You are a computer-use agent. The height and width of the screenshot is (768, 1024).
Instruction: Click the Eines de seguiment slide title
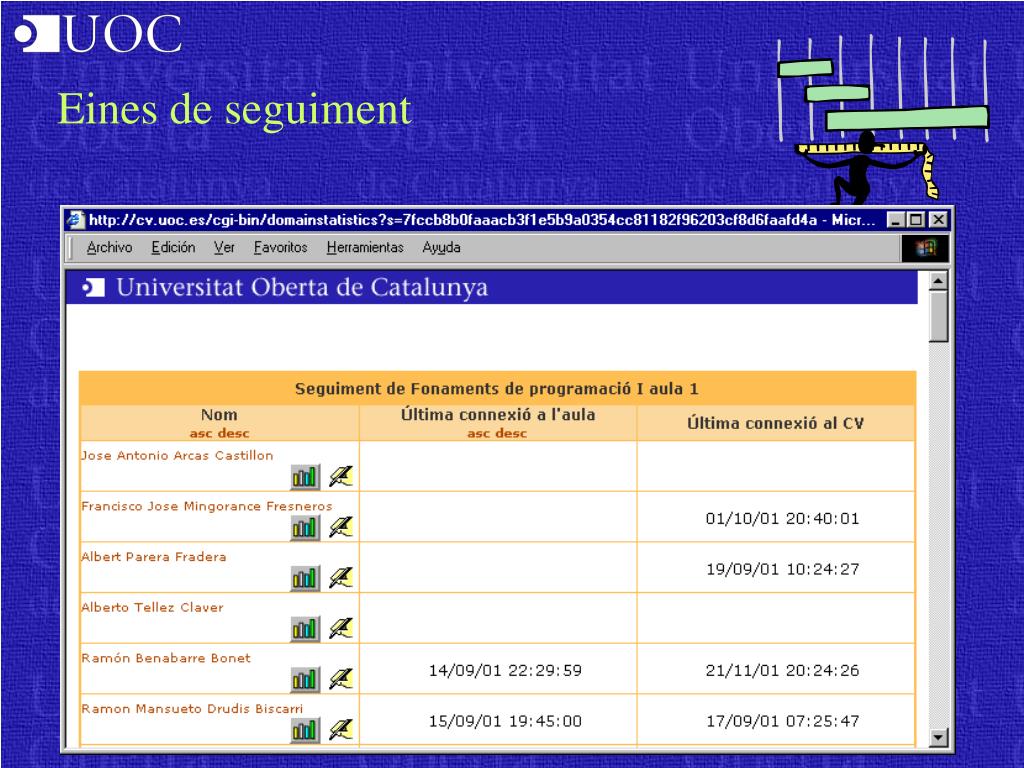point(235,108)
